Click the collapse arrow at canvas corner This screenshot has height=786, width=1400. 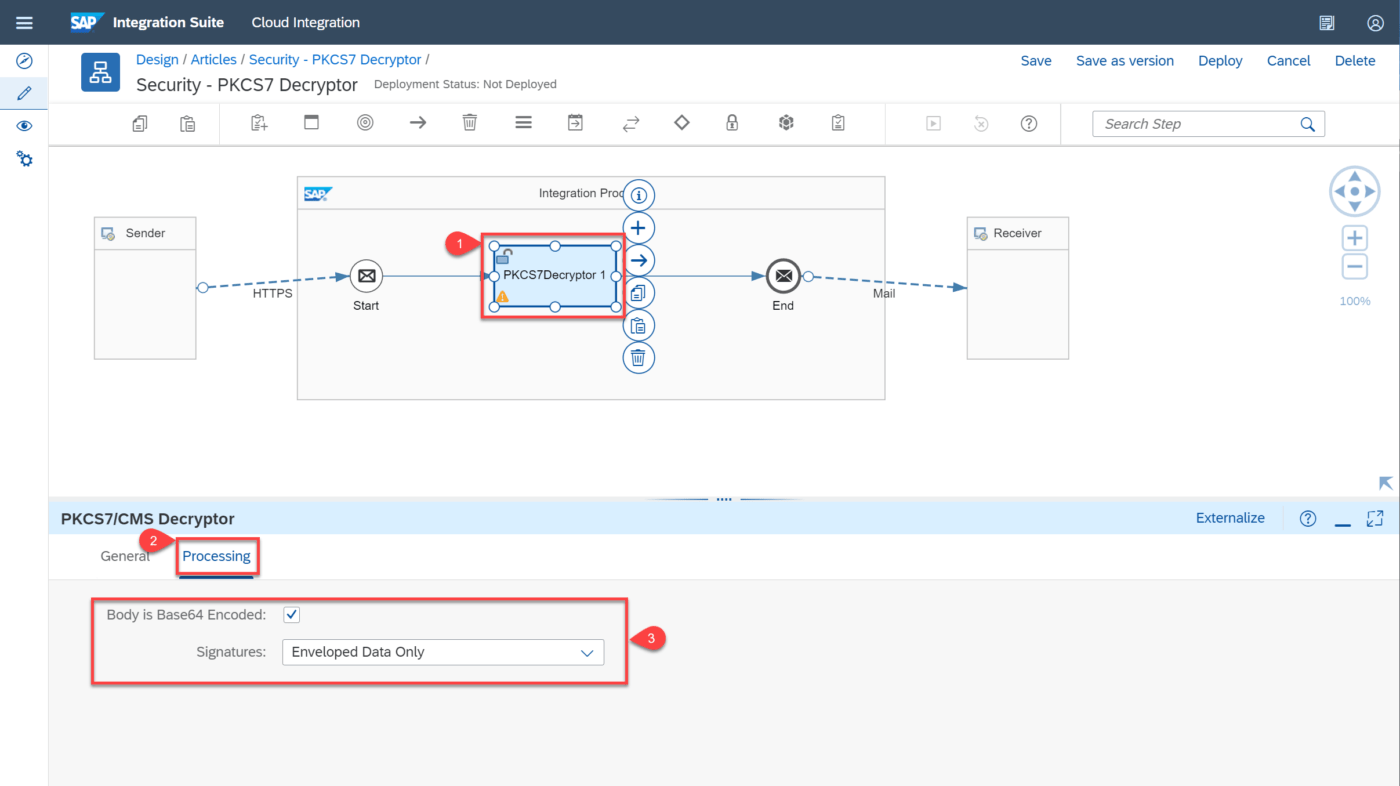click(x=1385, y=483)
